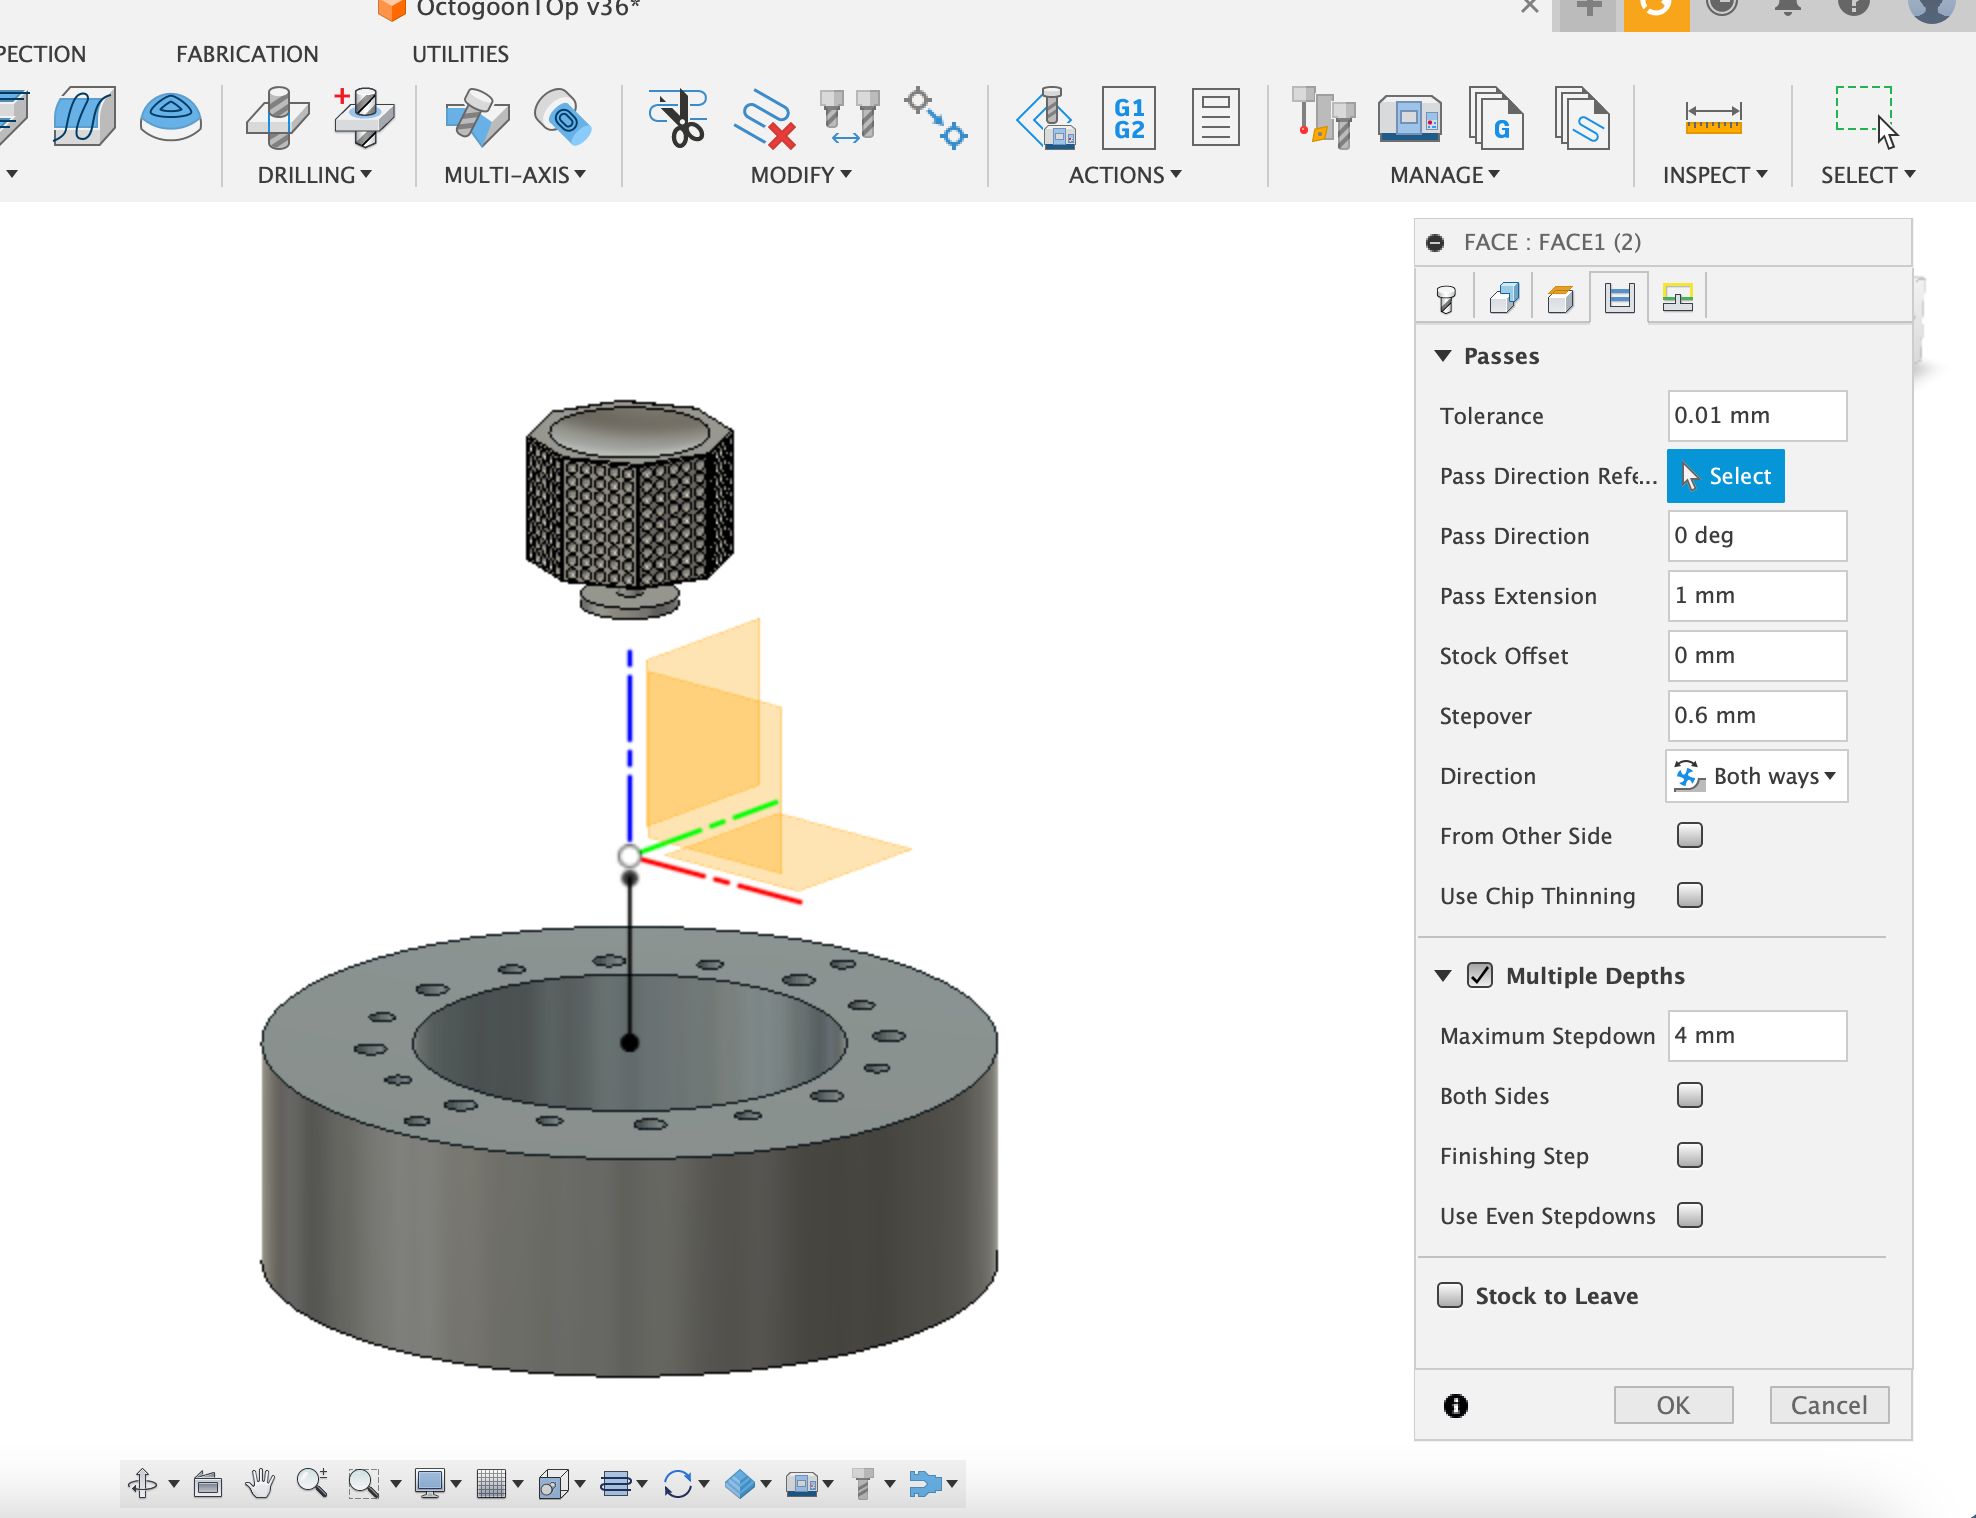Confirm the operation with OK
The width and height of the screenshot is (1976, 1518).
click(1672, 1404)
